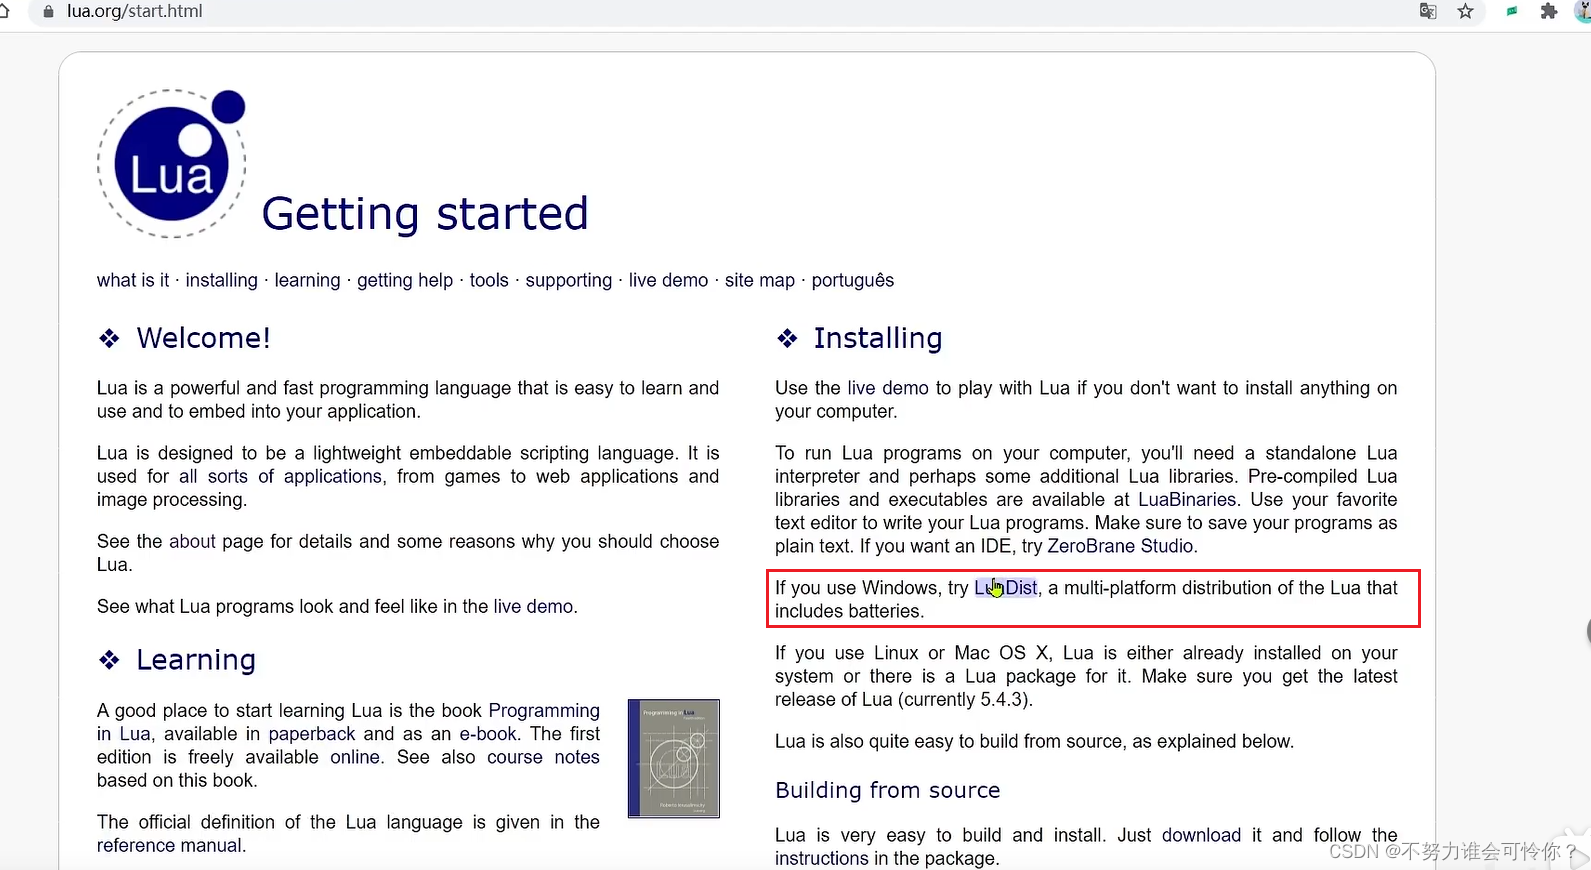Open the 'tools' navigation link
The image size is (1591, 870).
(489, 280)
